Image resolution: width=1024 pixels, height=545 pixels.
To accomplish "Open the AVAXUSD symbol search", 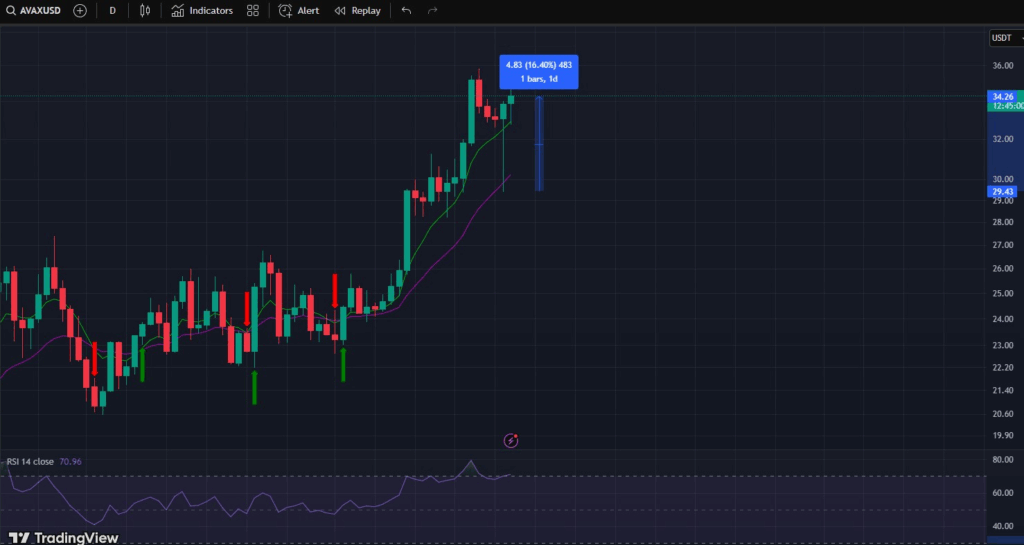I will [x=35, y=10].
